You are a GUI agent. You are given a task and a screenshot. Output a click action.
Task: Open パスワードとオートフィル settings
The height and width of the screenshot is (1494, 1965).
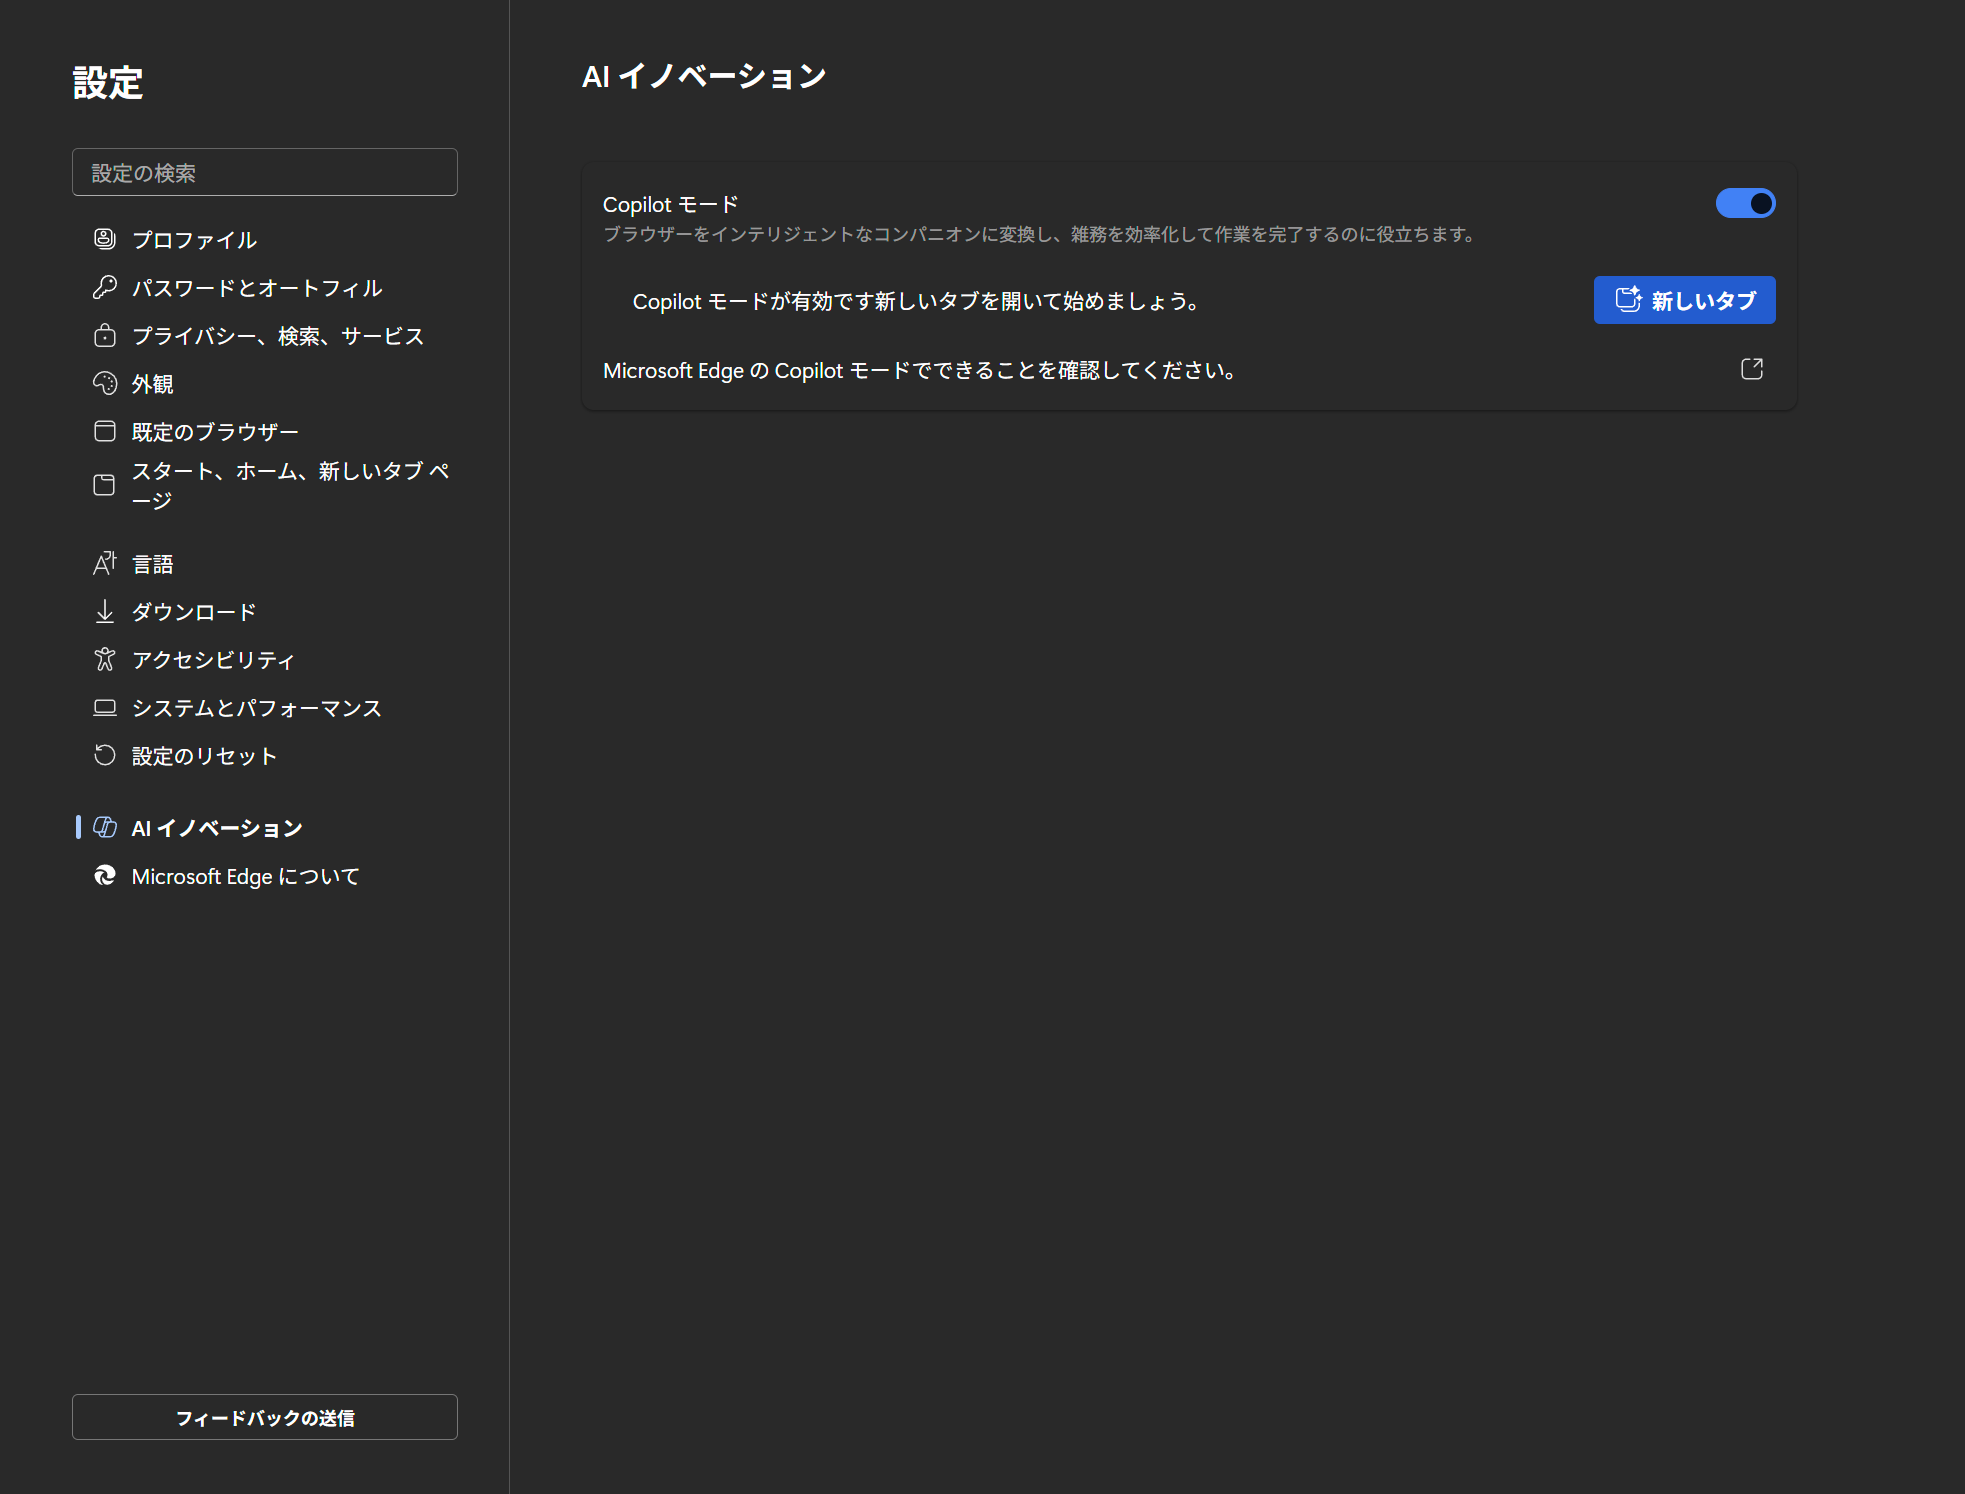tap(265, 287)
